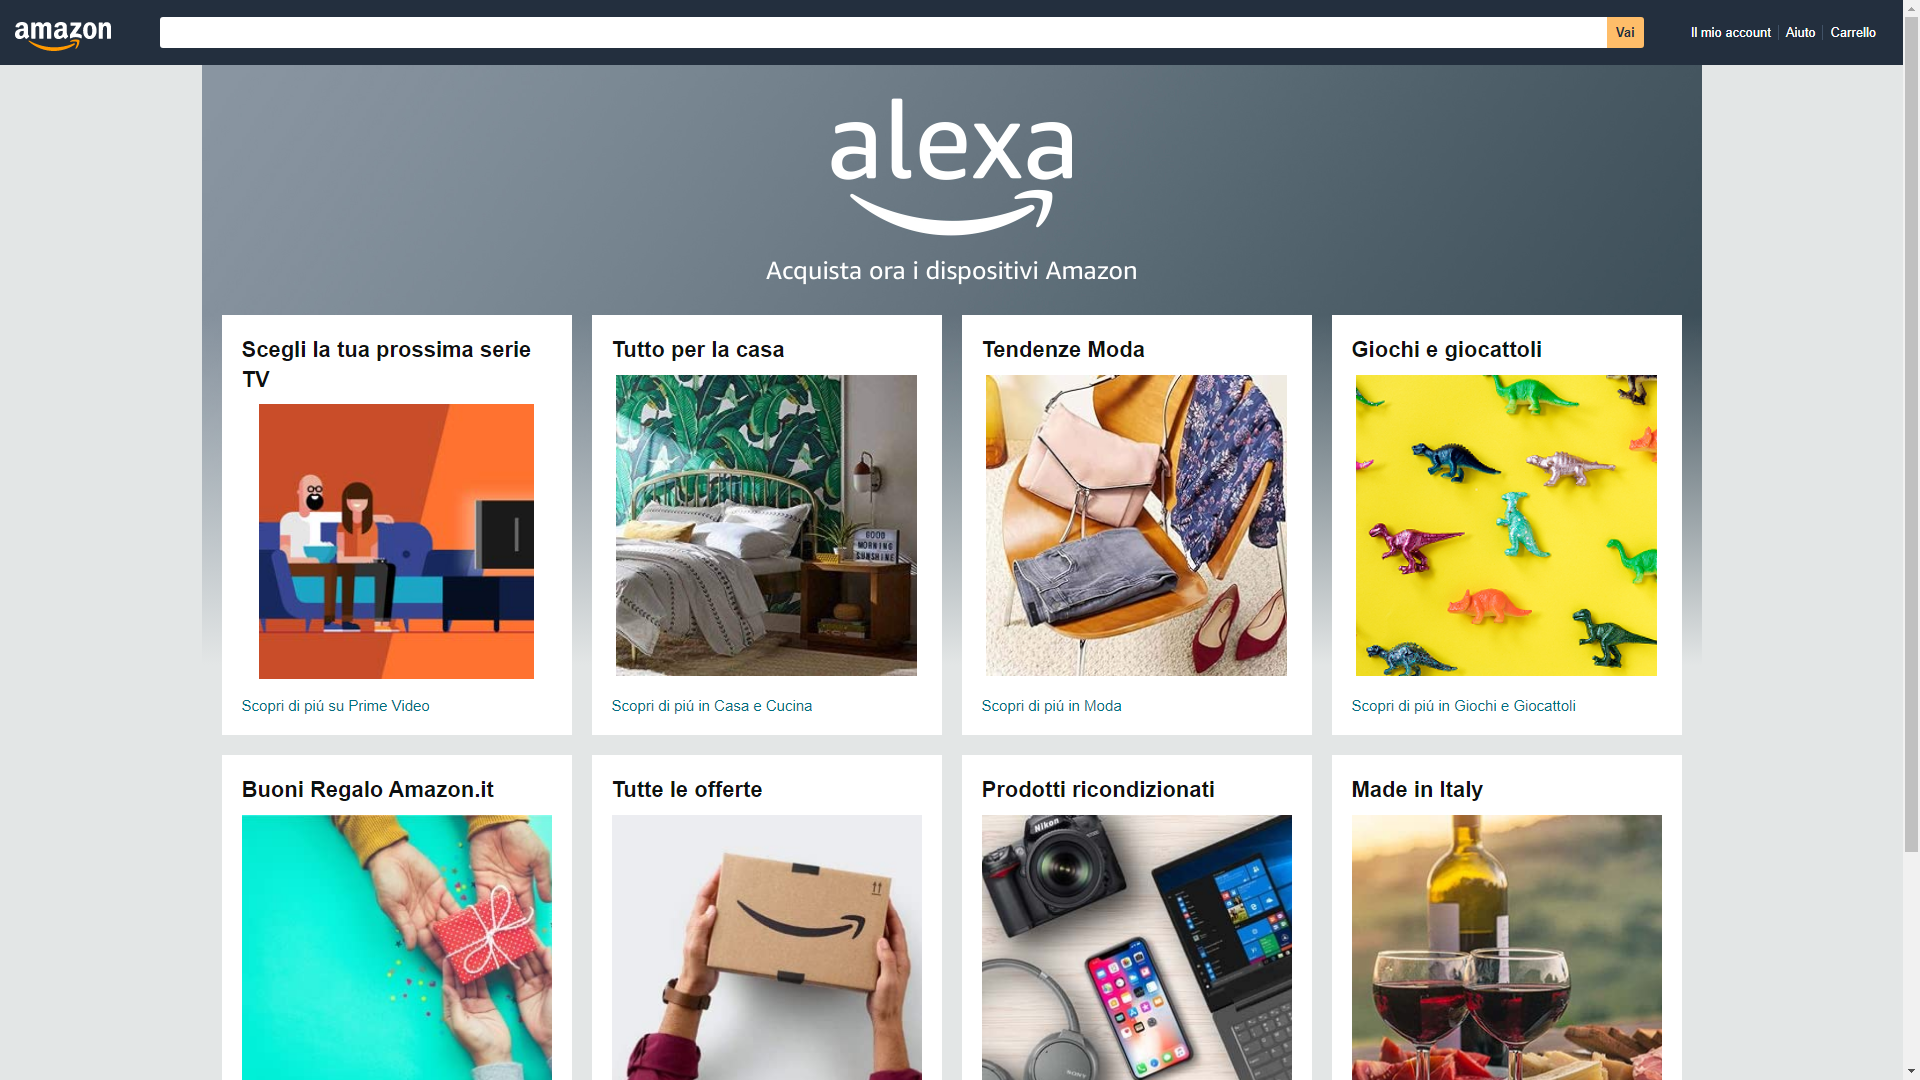Viewport: 1920px width, 1080px height.
Task: Click the page vertical scrollbar thumb
Action: point(1911,434)
